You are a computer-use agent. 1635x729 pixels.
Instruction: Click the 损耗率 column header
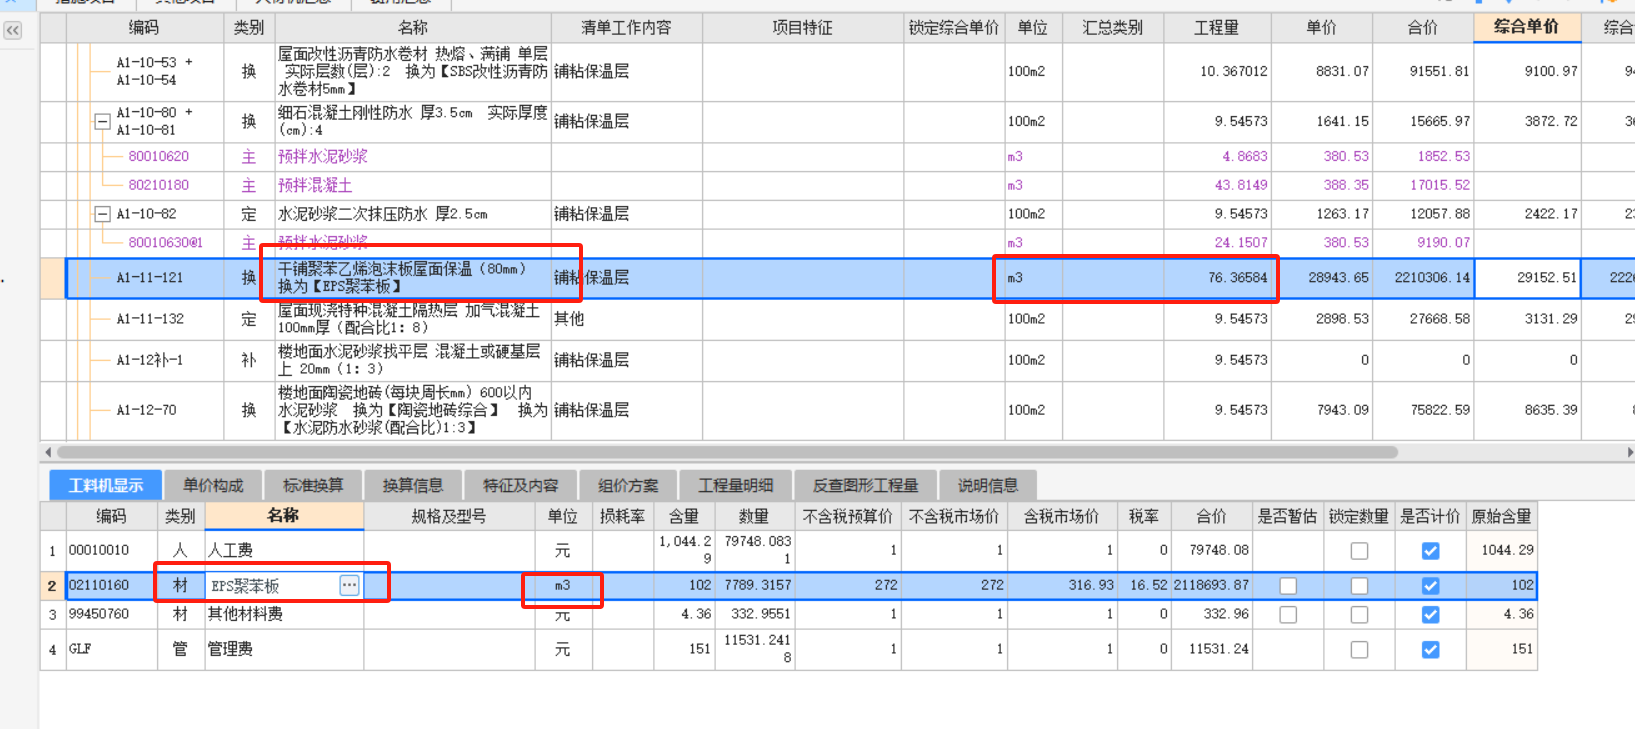point(622,516)
